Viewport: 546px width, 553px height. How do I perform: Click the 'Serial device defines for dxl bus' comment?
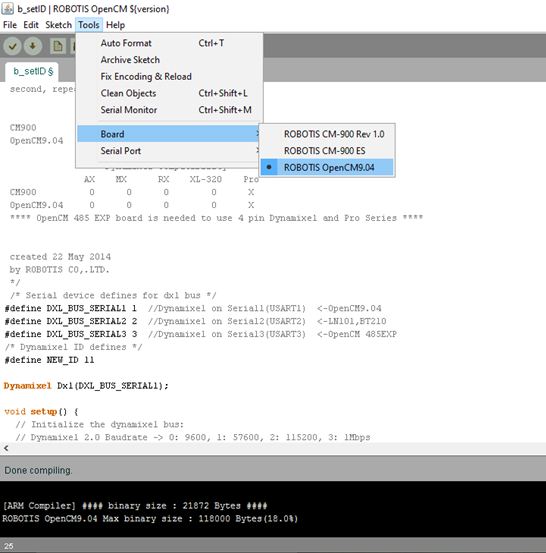[x=113, y=296]
